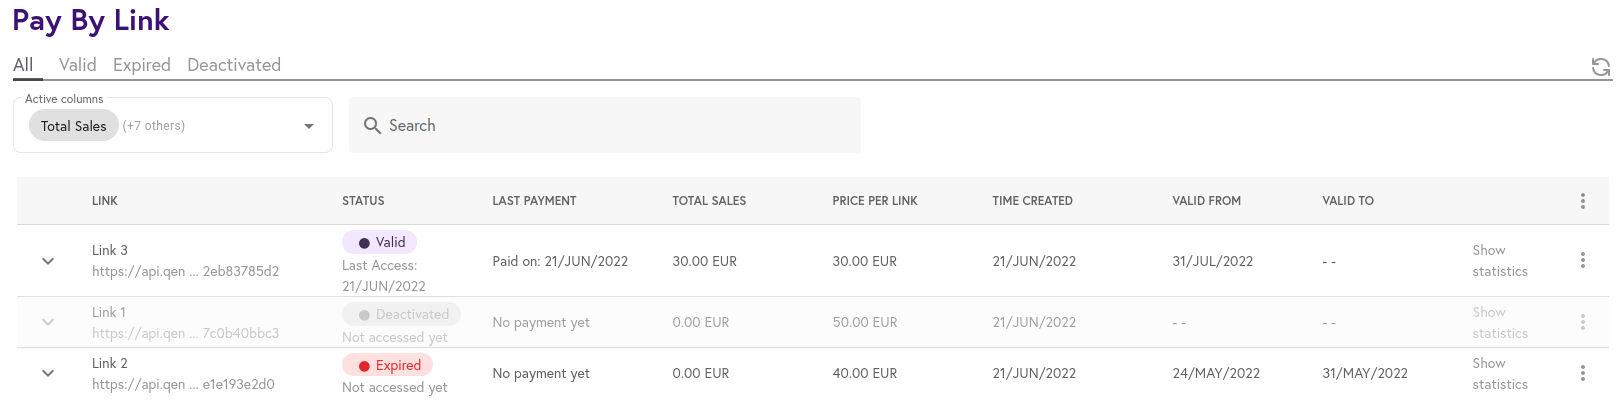The width and height of the screenshot is (1618, 405).
Task: Click the search magnifier icon
Action: pos(372,125)
